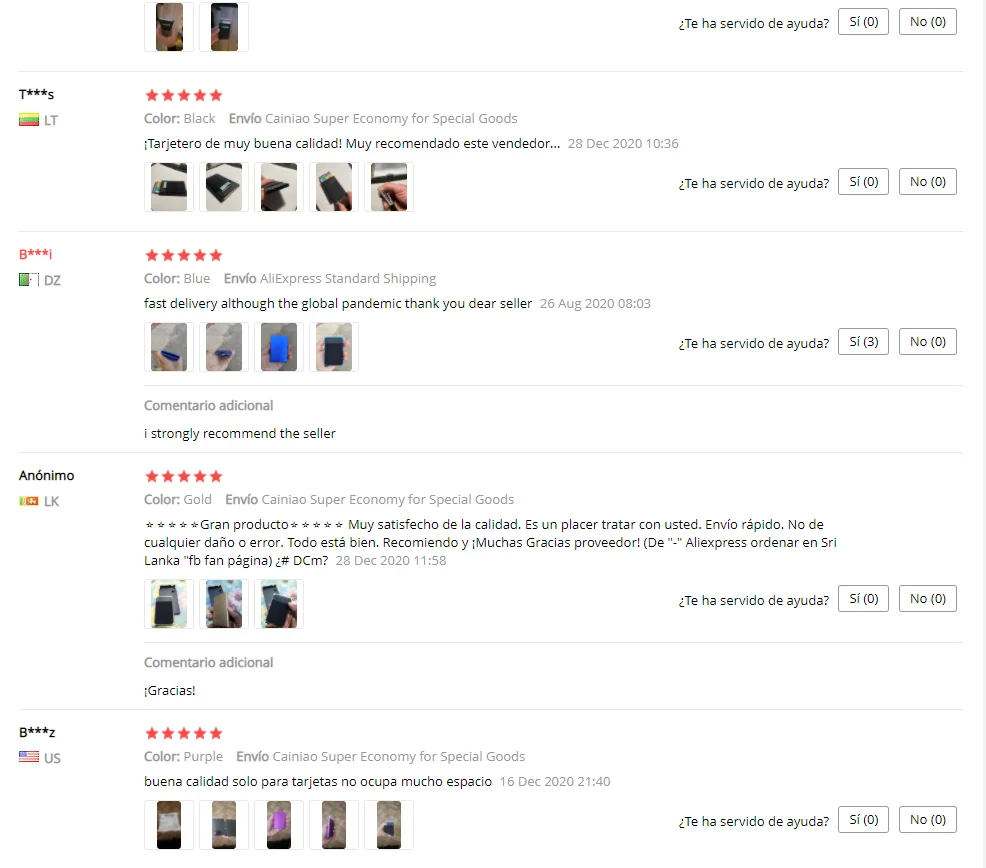
Task: Open fifth photo in T***s review
Action: 389,187
